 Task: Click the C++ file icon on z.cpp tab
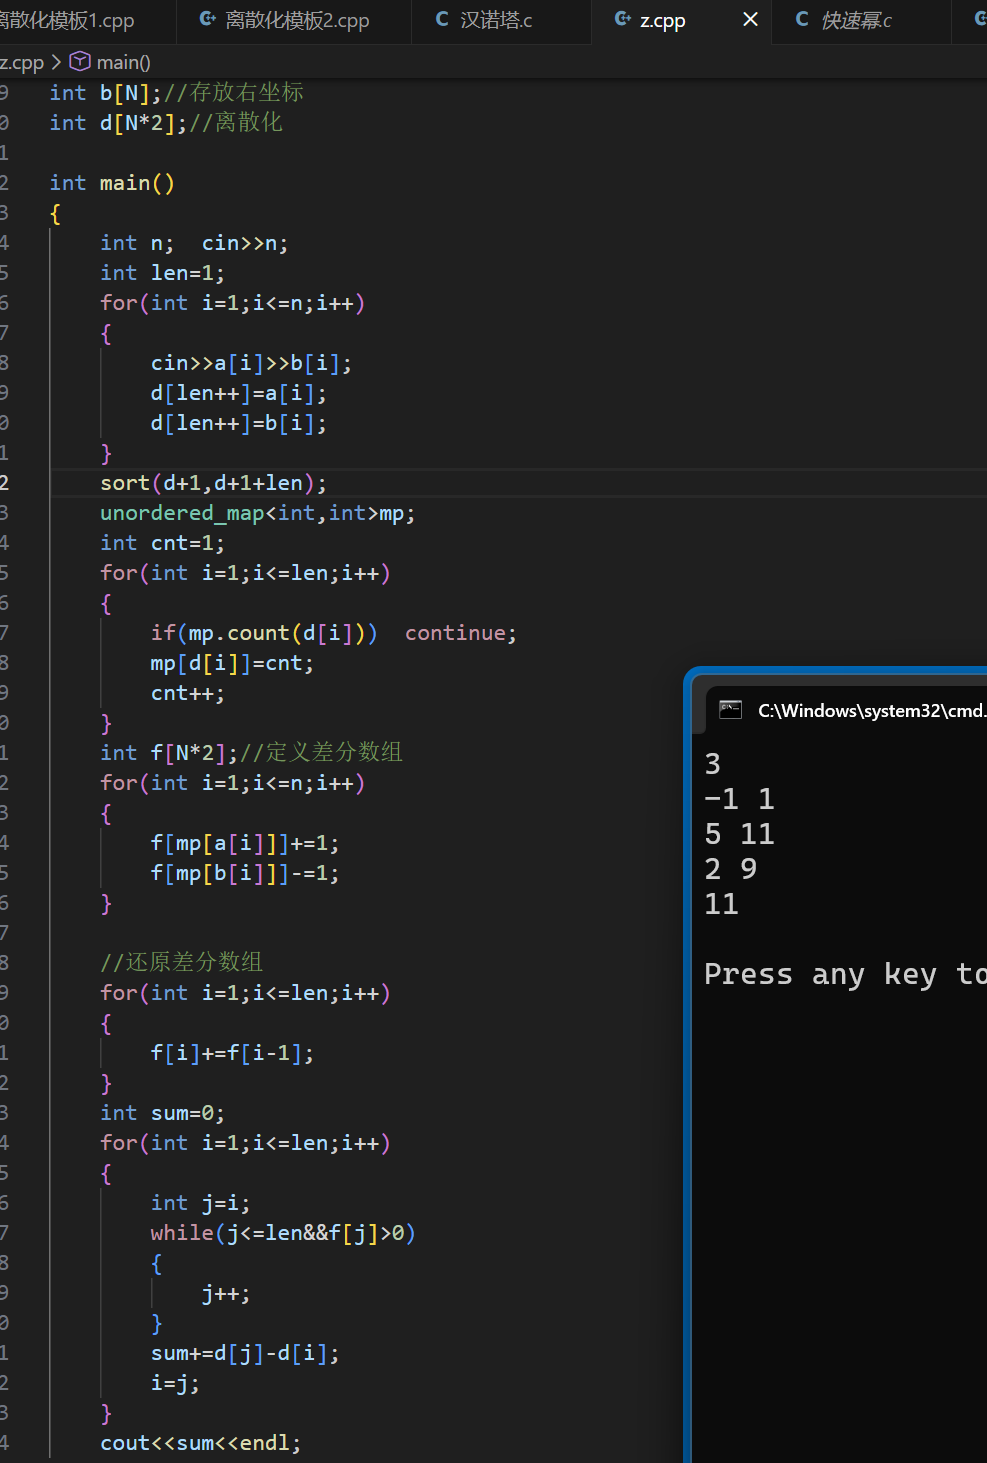point(622,19)
